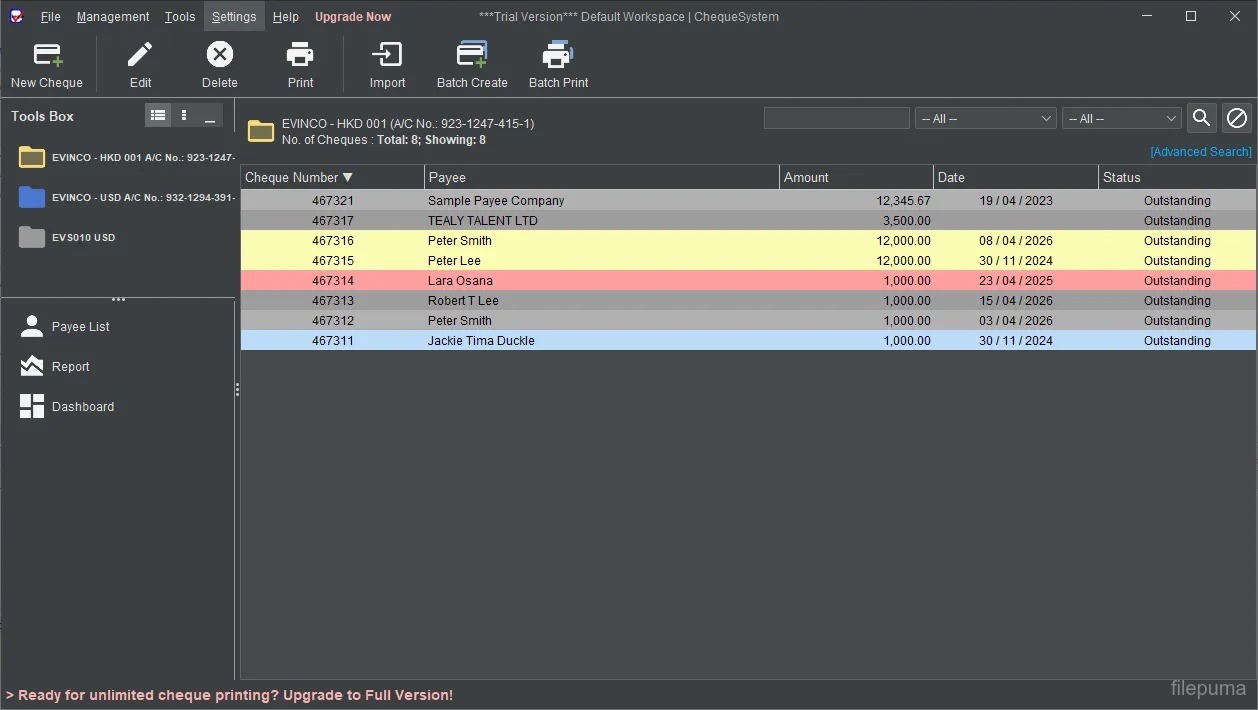Click the search text field

click(x=836, y=118)
